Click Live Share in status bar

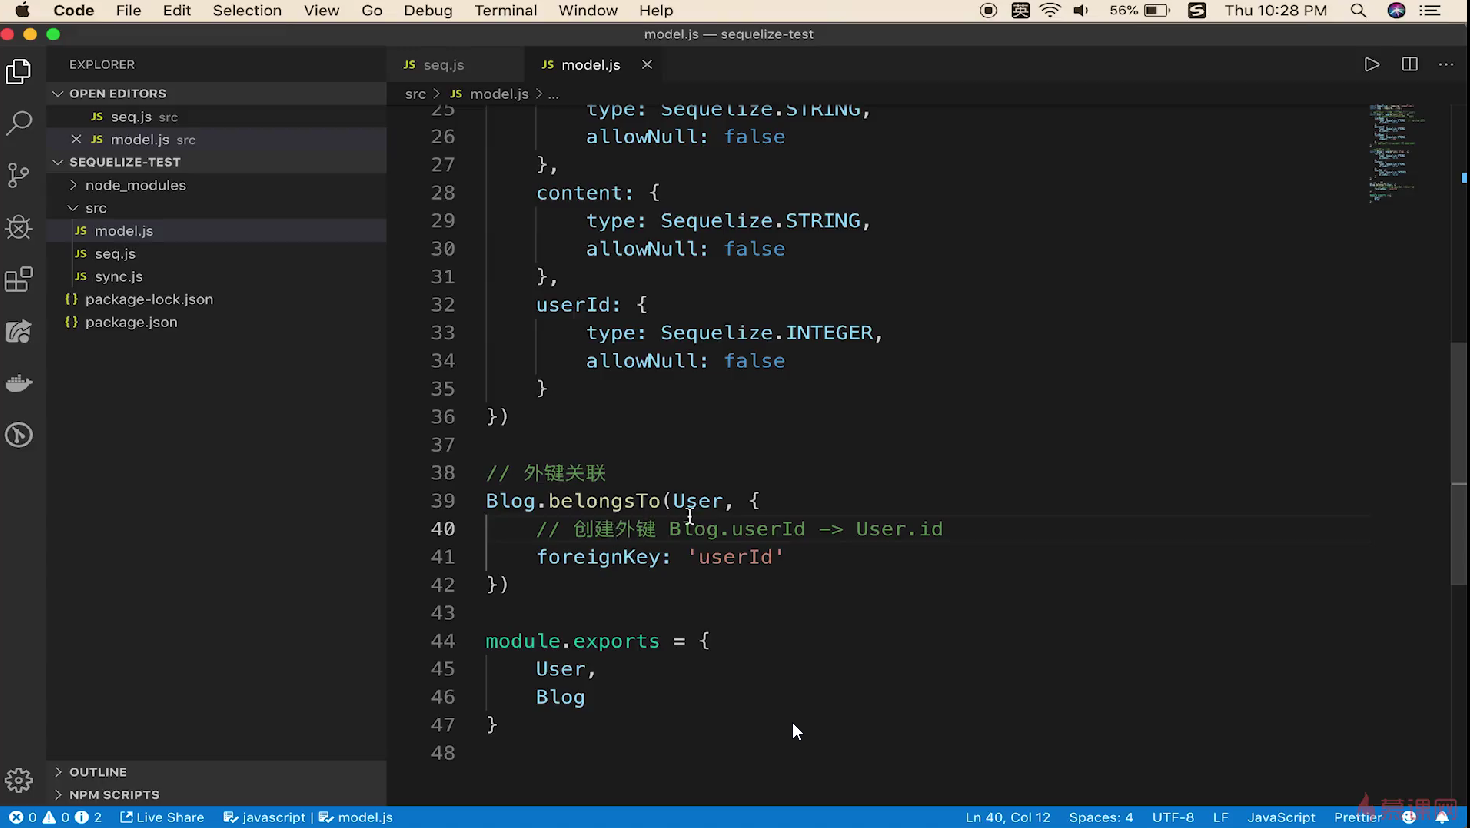pos(162,817)
